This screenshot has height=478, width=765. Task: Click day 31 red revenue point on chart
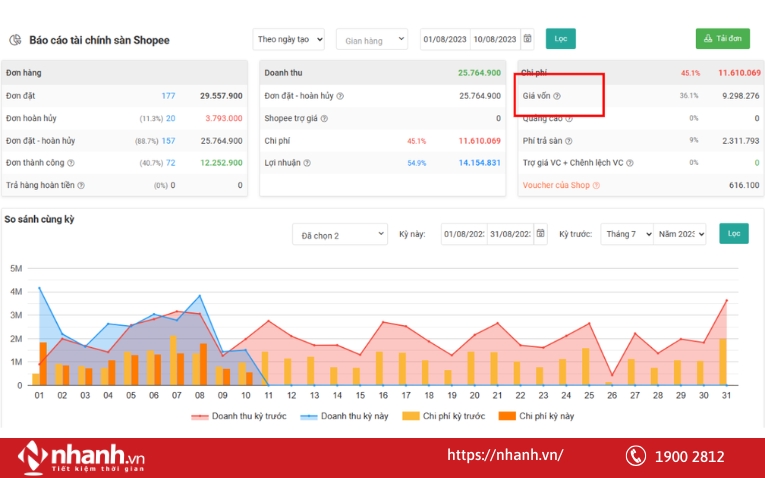tap(726, 300)
